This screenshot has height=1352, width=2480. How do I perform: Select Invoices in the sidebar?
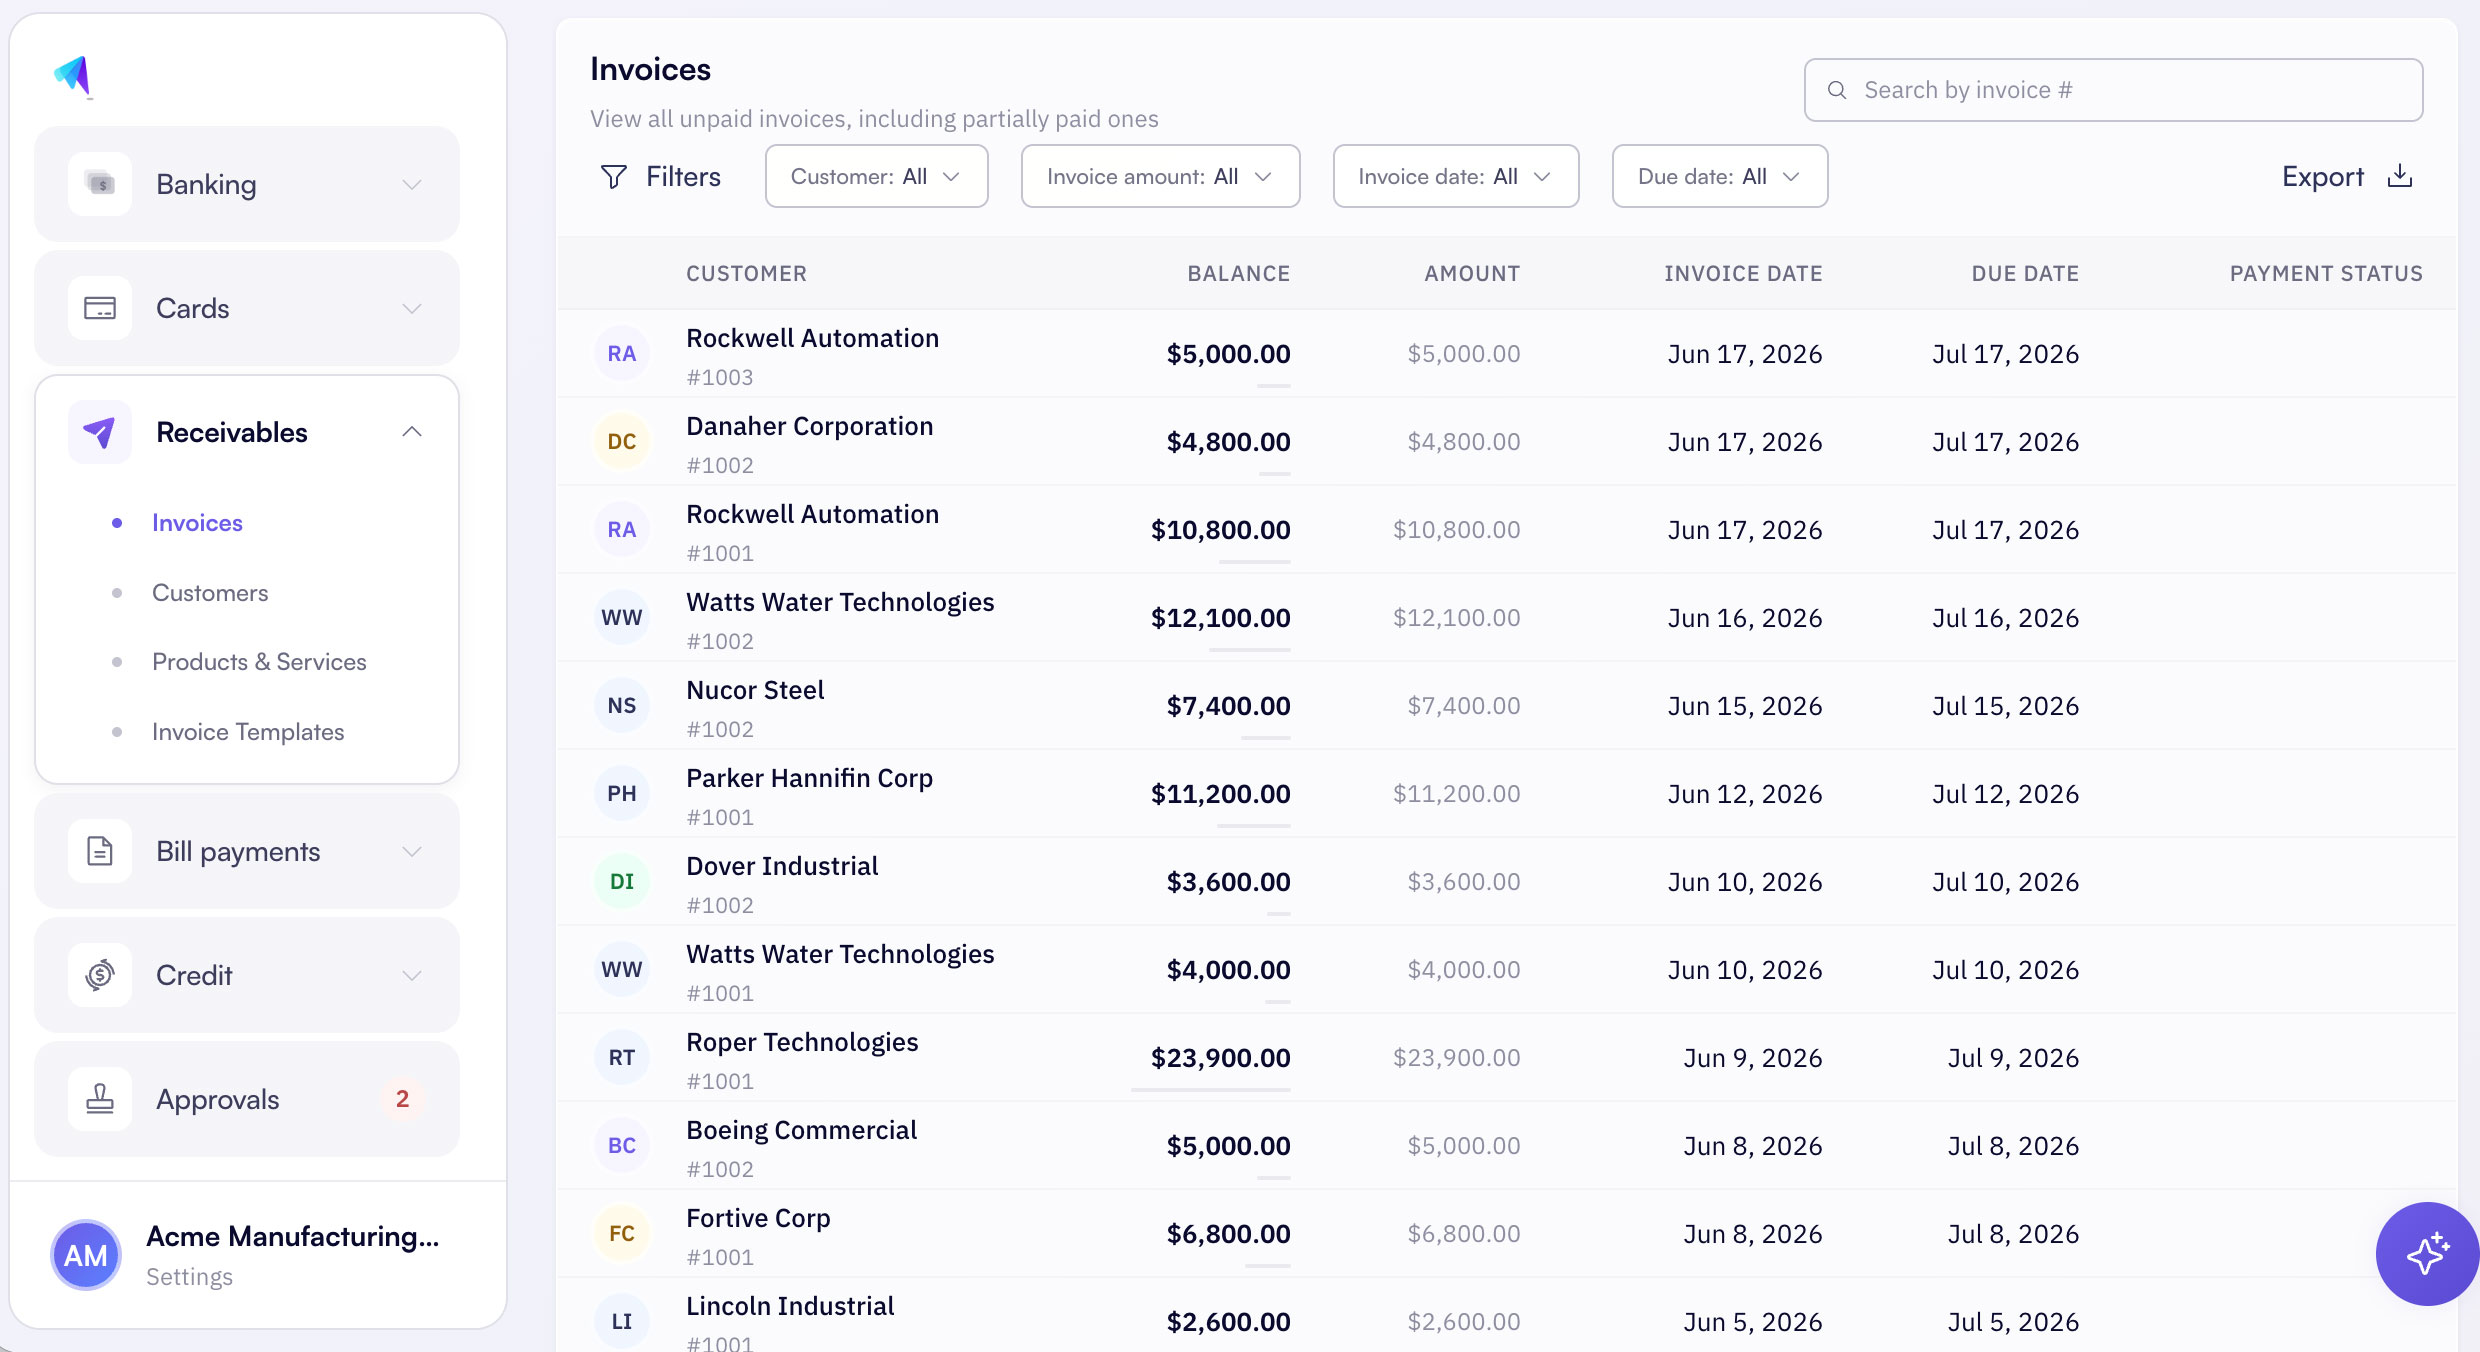(197, 523)
